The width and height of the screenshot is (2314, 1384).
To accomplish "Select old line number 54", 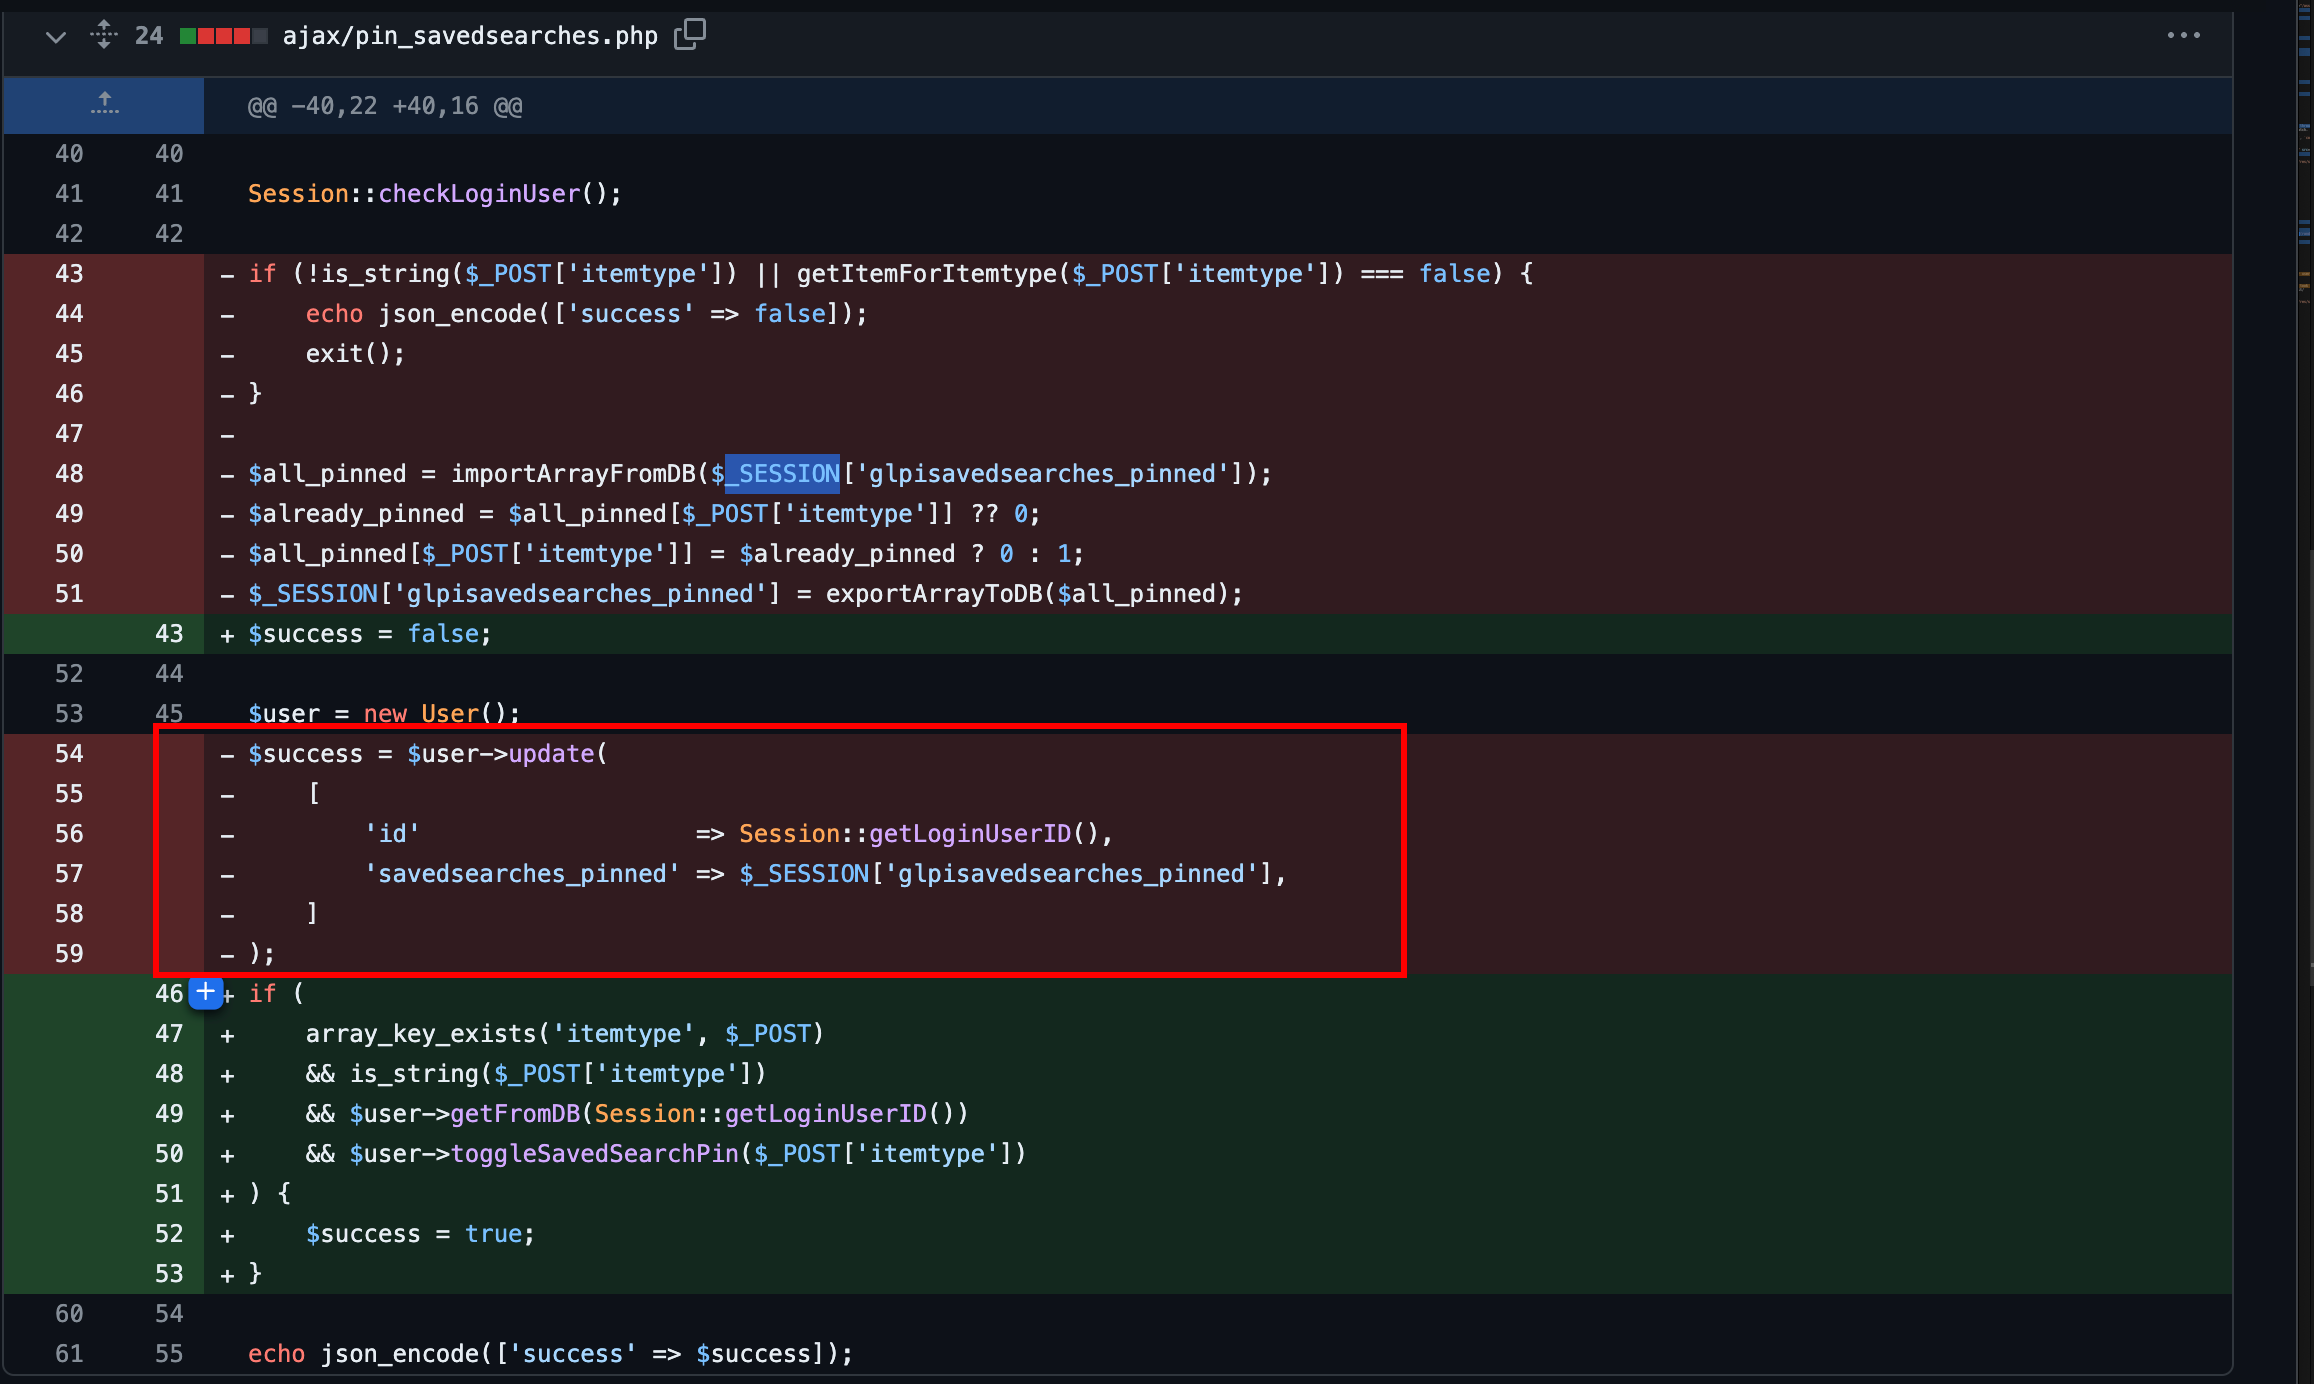I will [69, 753].
